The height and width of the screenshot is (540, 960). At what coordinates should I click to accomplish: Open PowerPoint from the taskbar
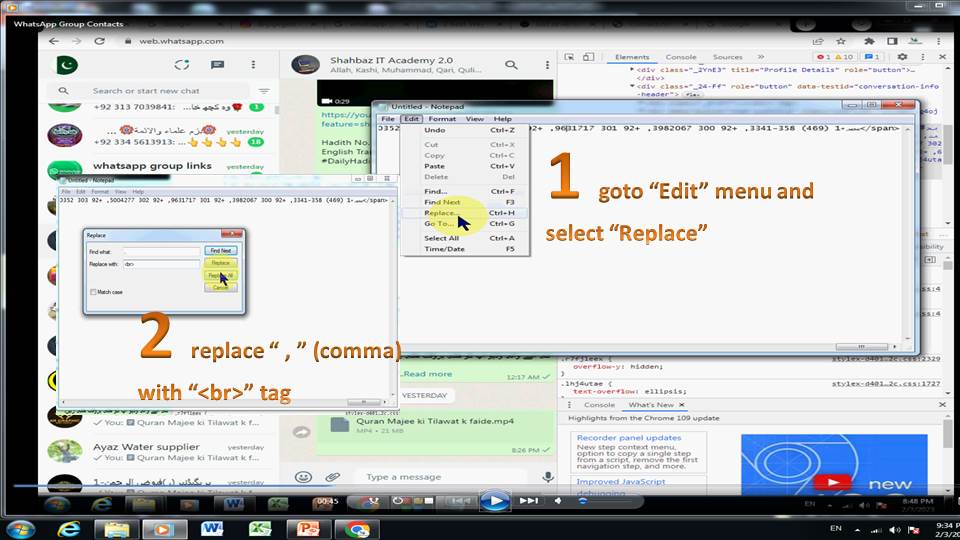pos(308,529)
